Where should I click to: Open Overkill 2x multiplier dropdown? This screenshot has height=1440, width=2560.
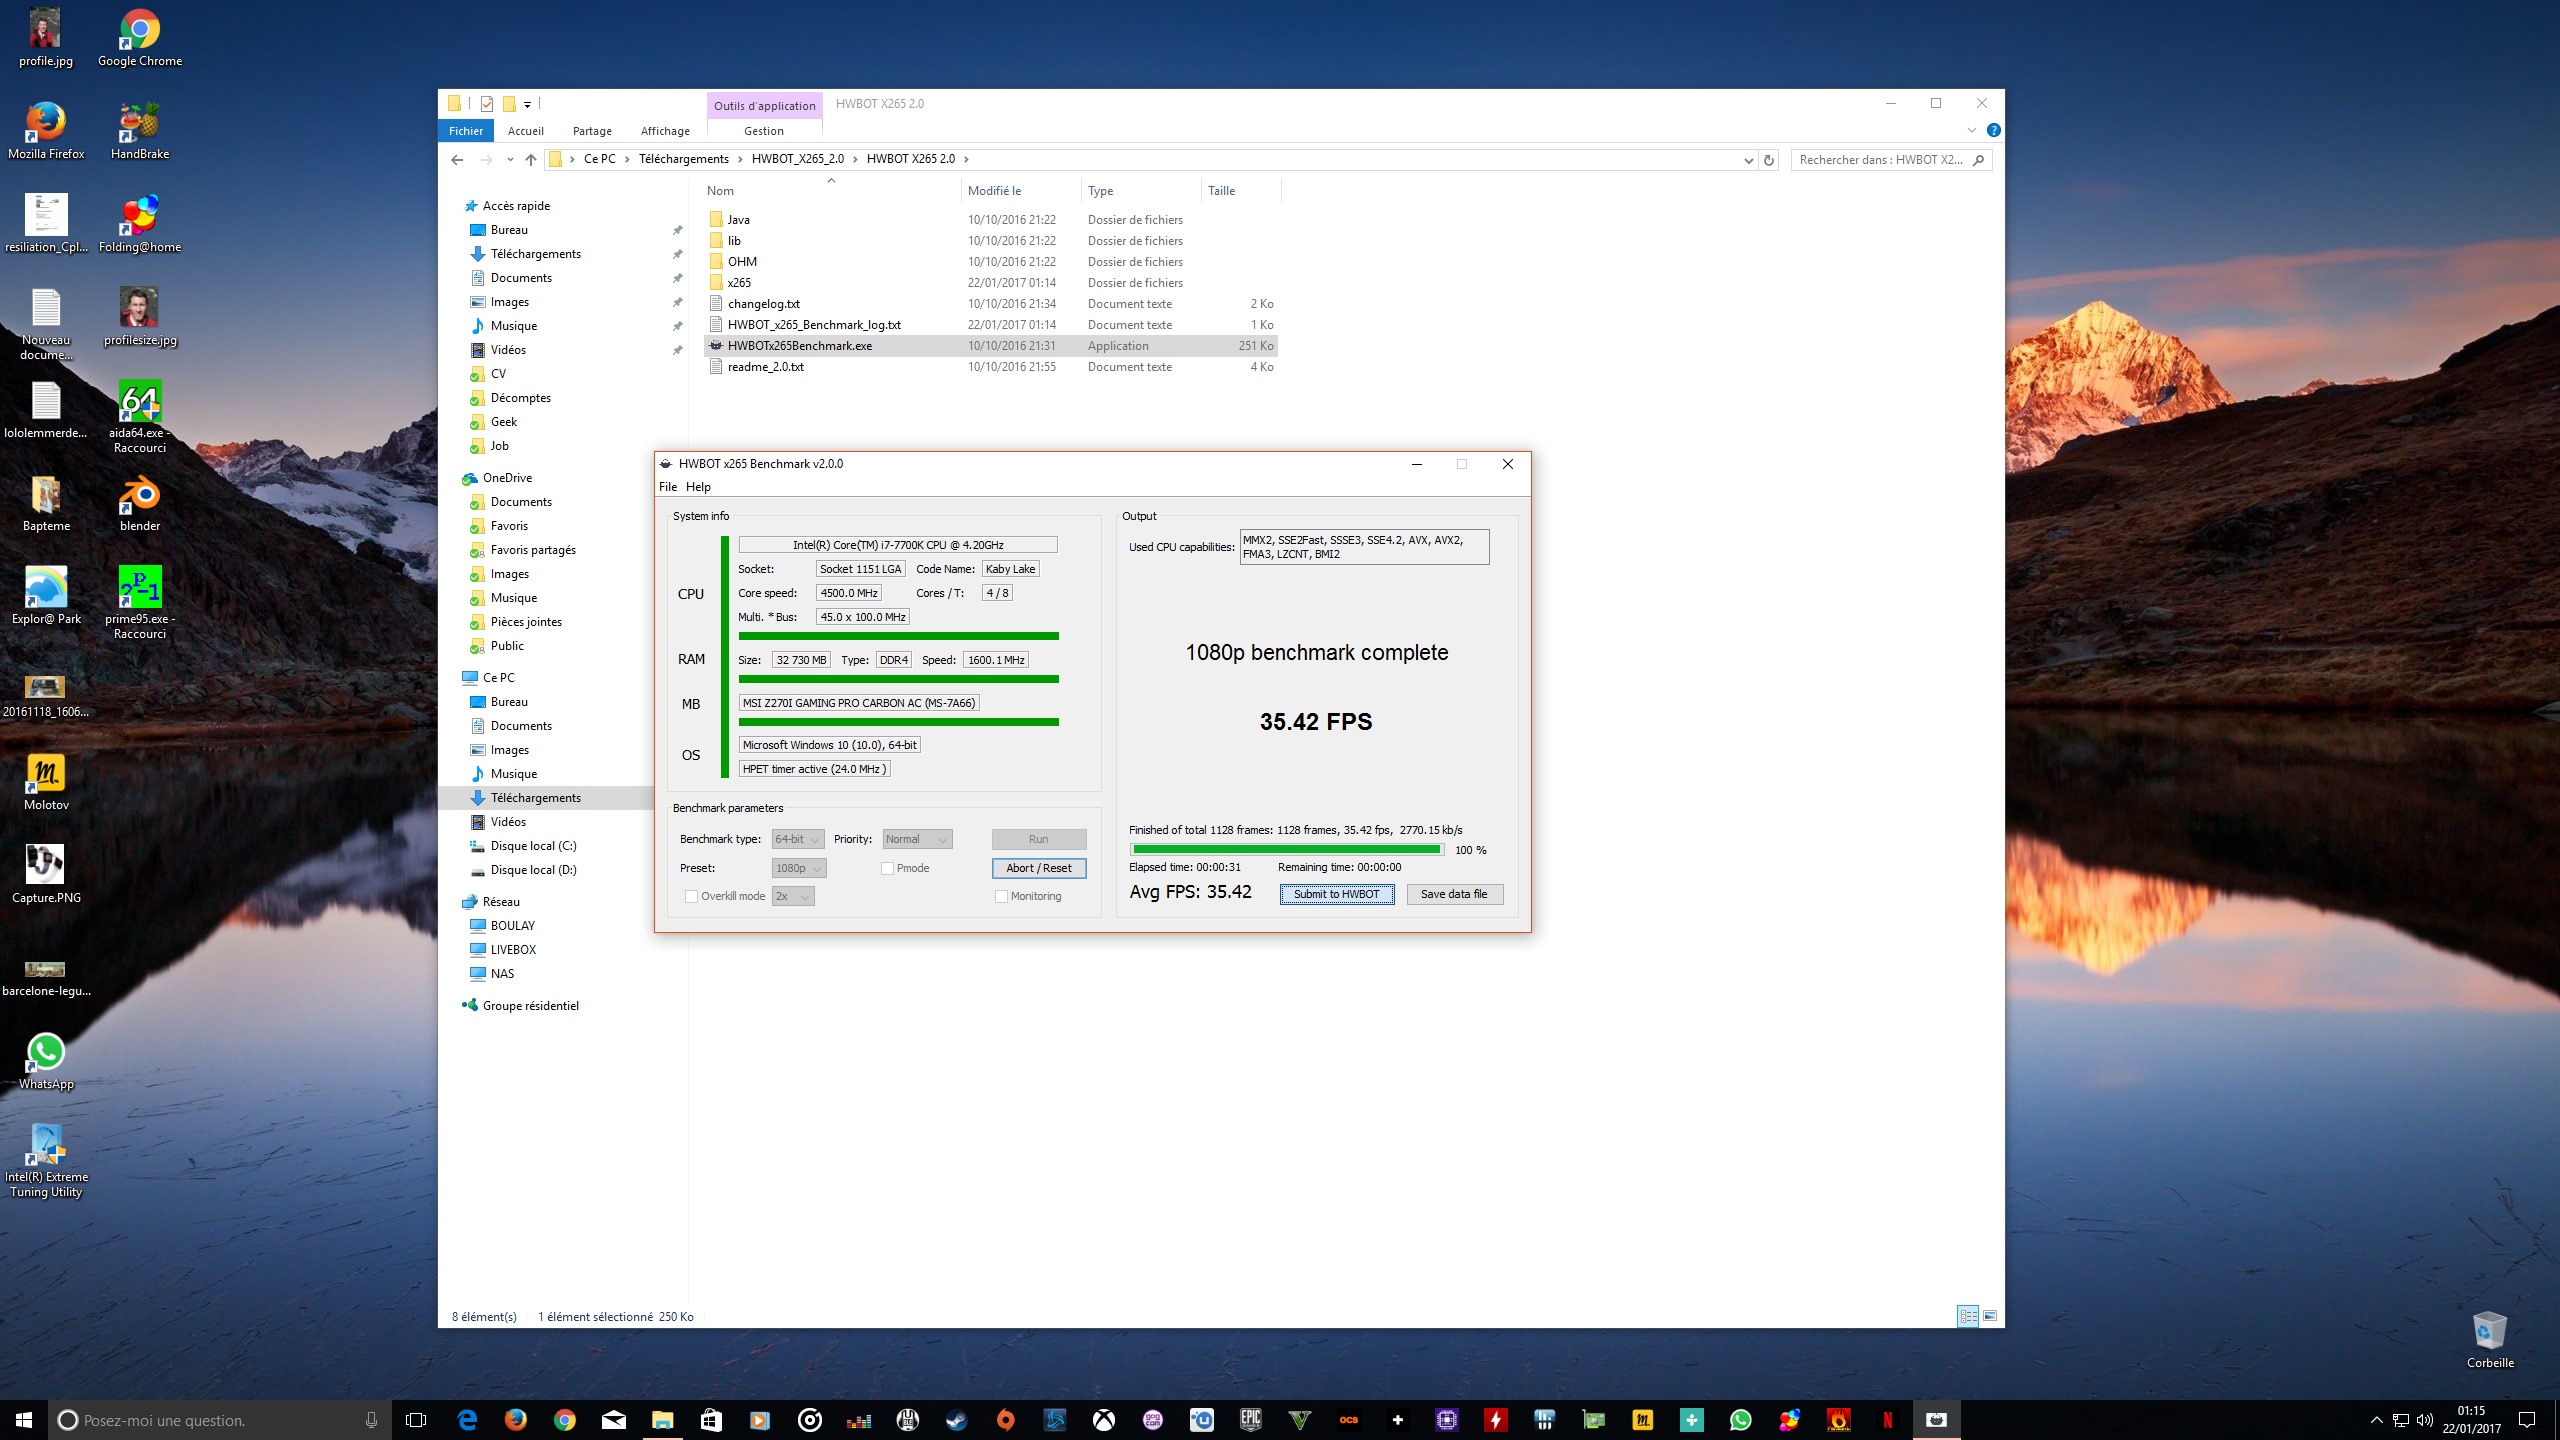coord(793,896)
